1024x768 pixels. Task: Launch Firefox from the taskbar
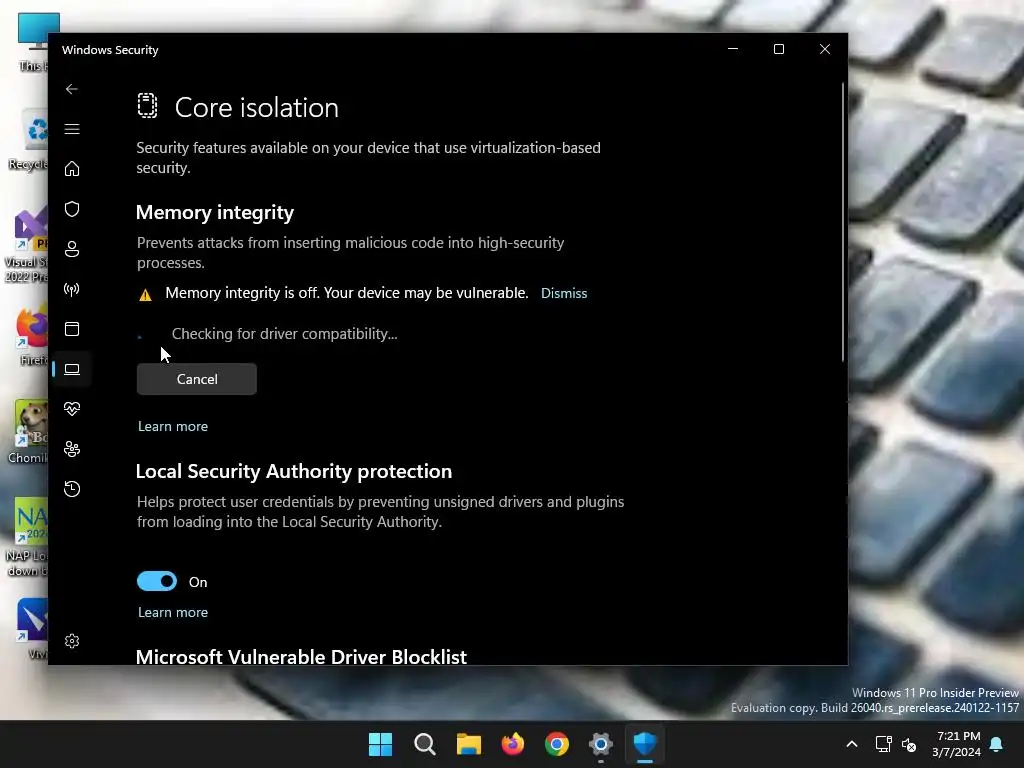[x=513, y=744]
